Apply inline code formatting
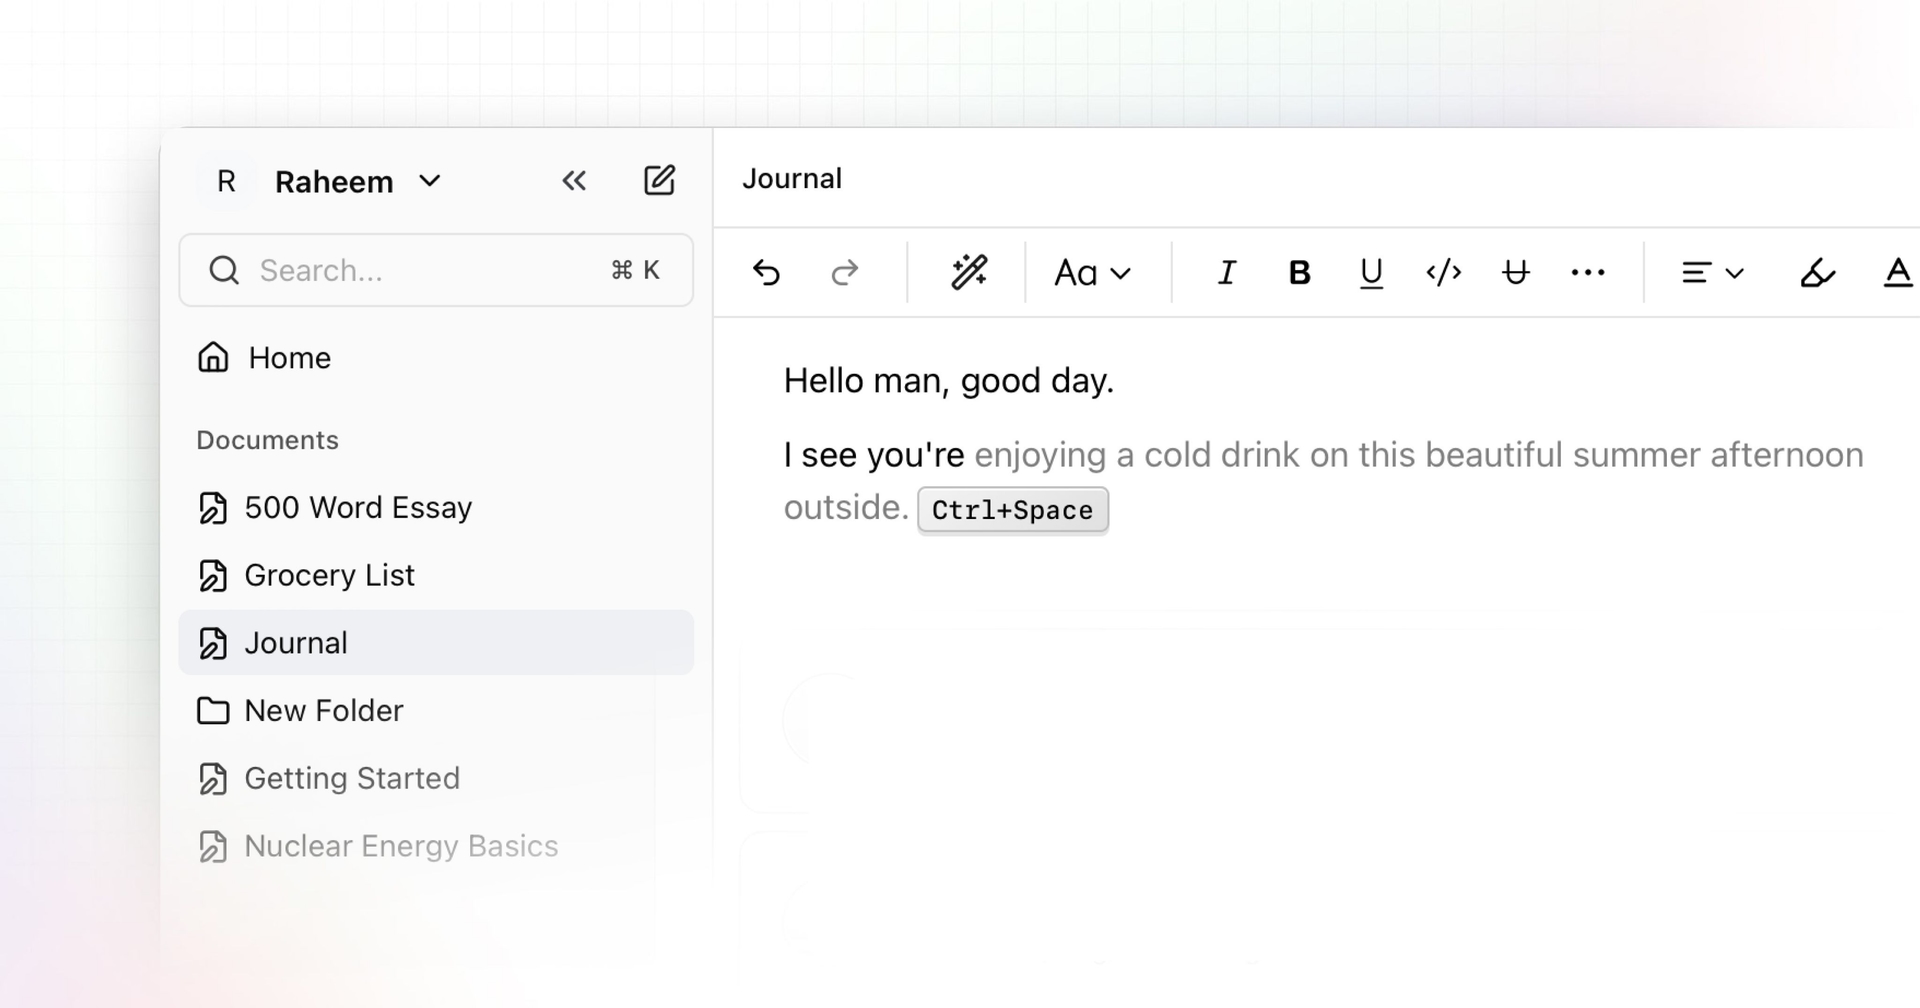 click(1443, 272)
